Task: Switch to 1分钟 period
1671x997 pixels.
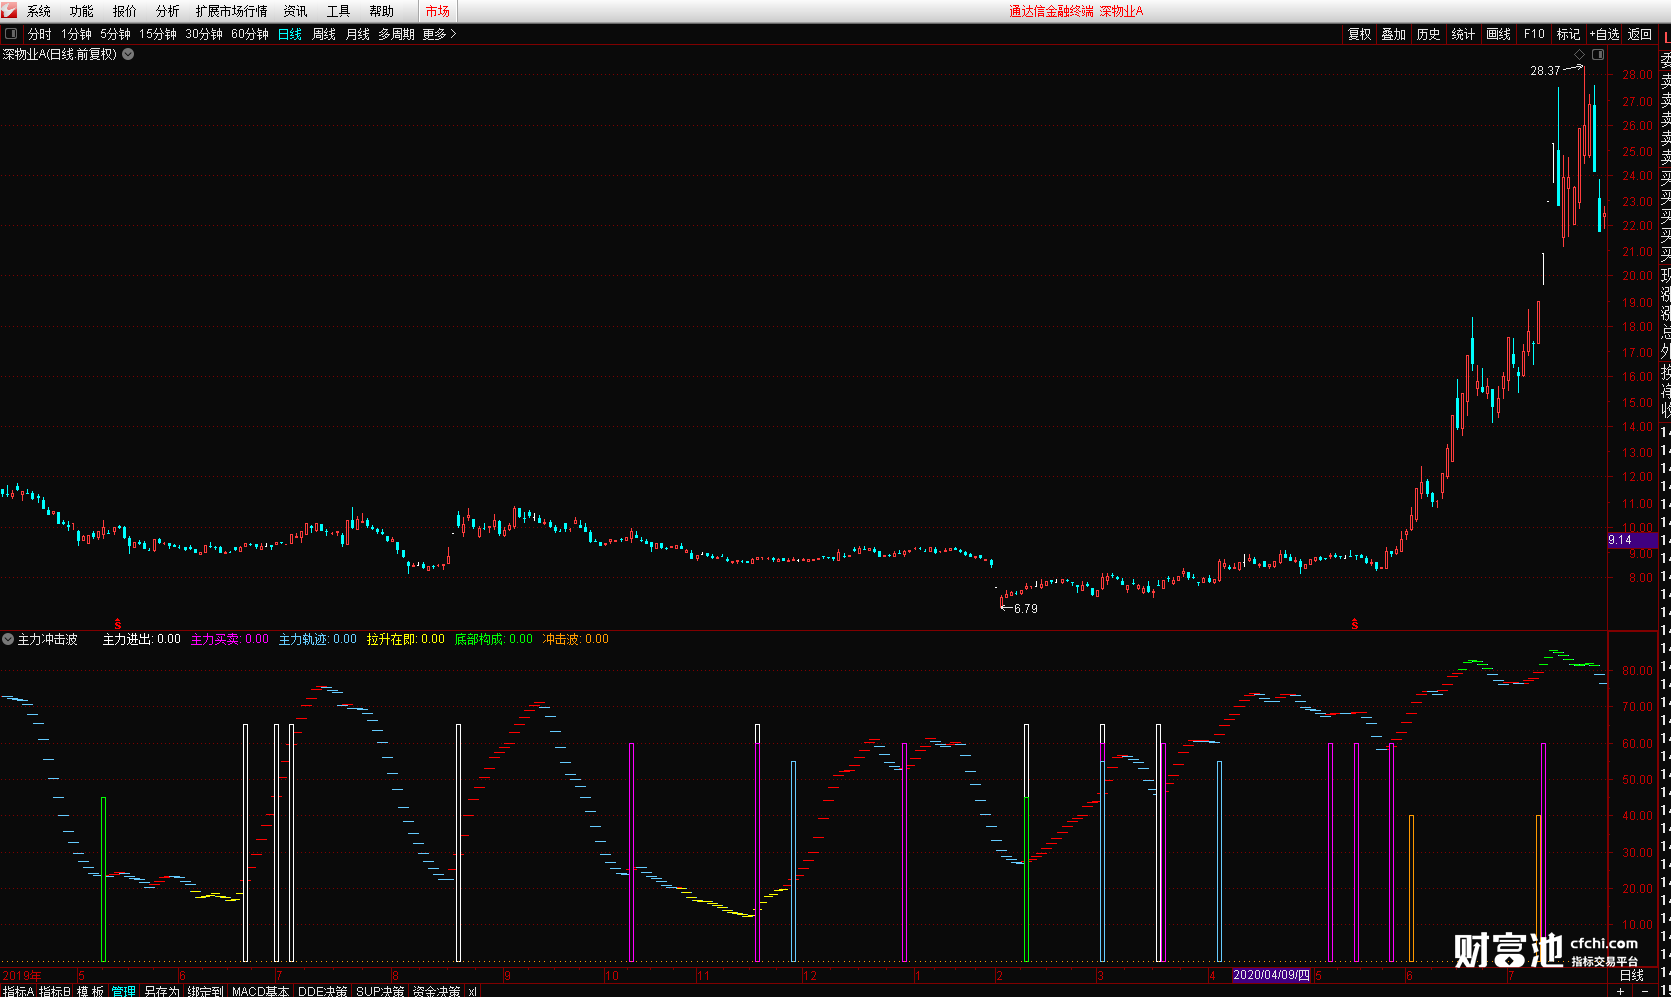Action: [x=76, y=34]
